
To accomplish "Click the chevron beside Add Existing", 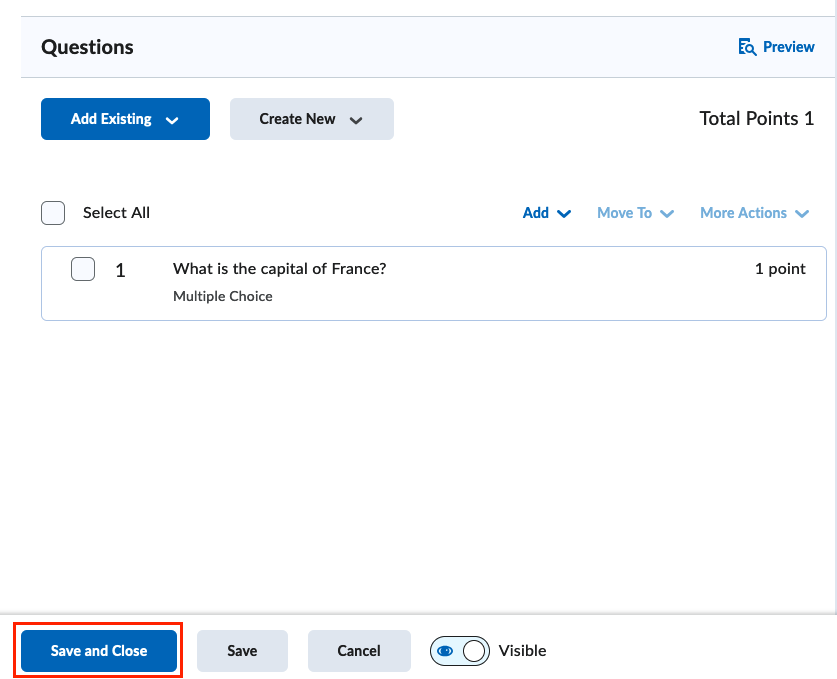I will pyautogui.click(x=172, y=120).
